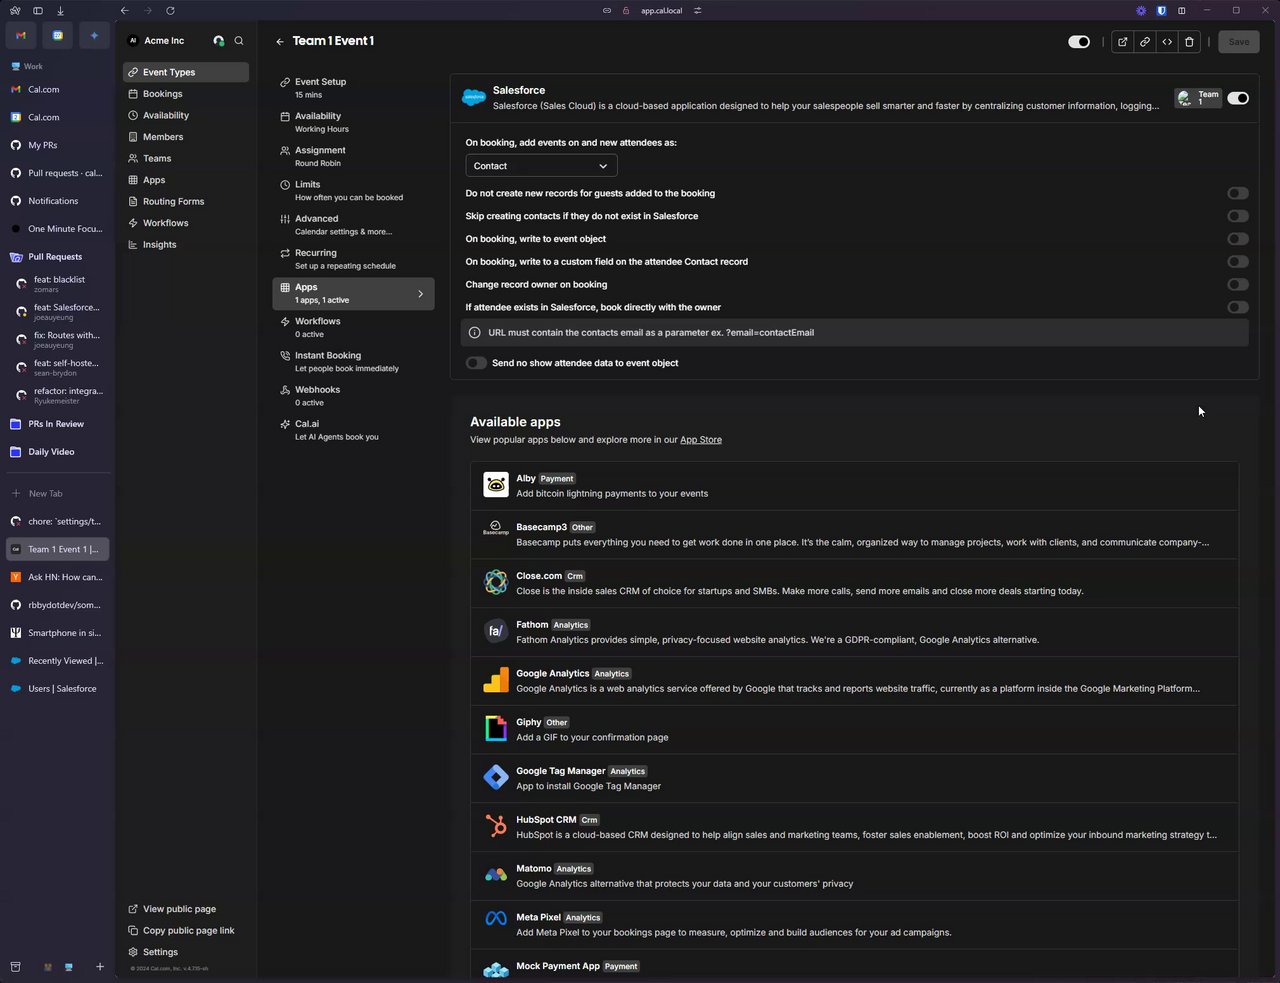Open Insights navigation item
Viewport: 1280px width, 983px height.
click(x=186, y=244)
